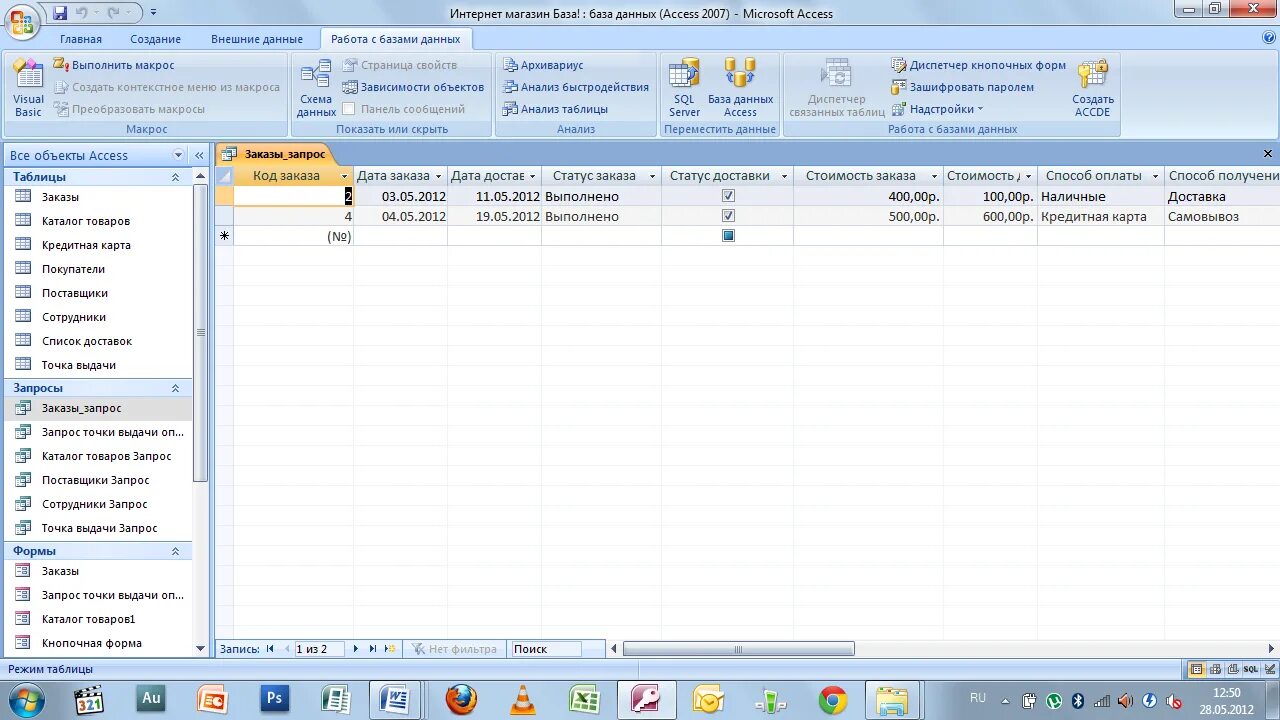Go to first record navigation arrow
Screen dimensions: 1280x720
tap(270, 649)
